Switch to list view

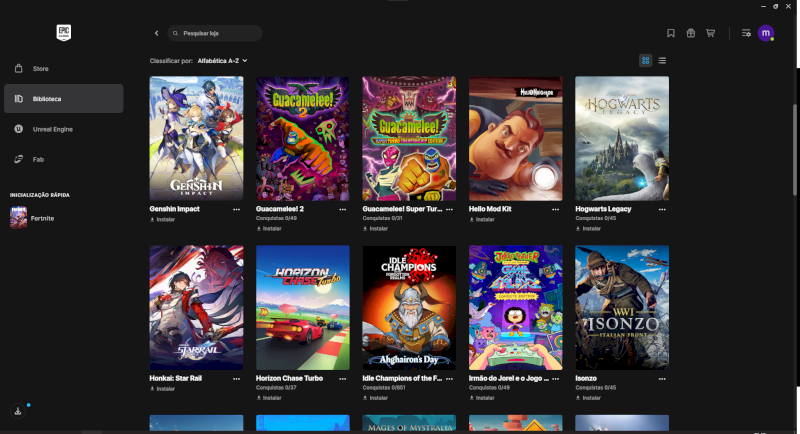662,61
